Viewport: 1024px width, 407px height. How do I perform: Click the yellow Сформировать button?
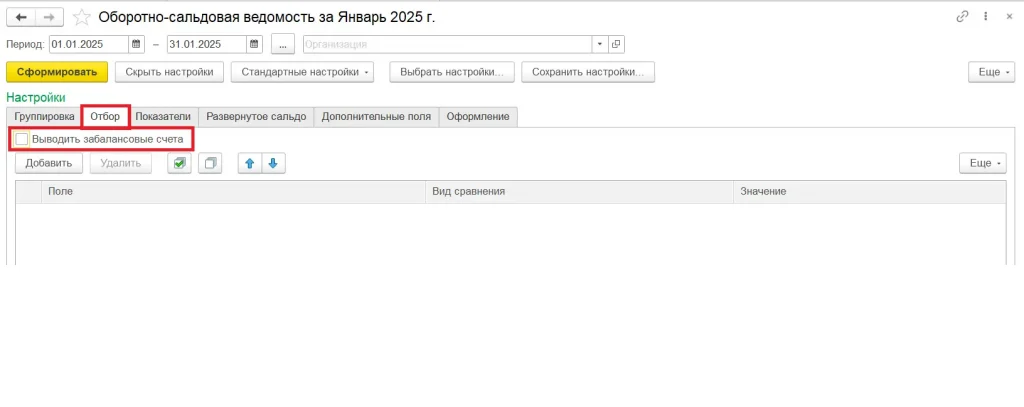pyautogui.click(x=57, y=72)
